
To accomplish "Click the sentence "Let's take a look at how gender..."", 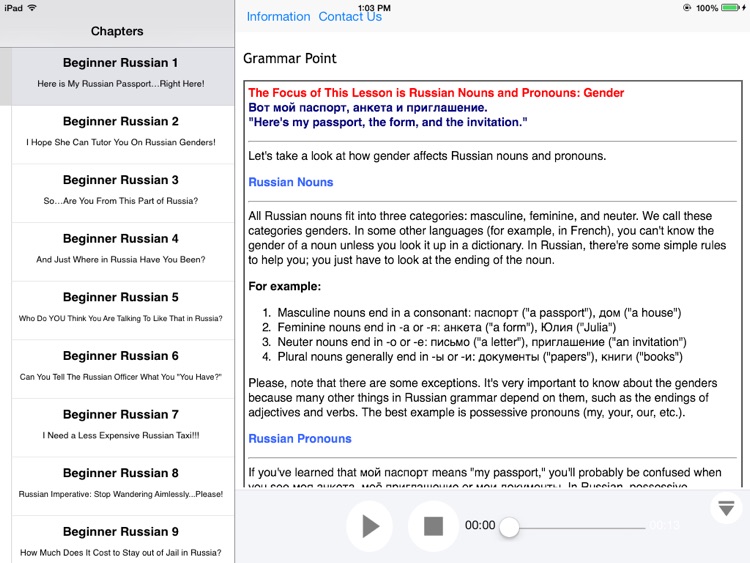I will tap(427, 156).
